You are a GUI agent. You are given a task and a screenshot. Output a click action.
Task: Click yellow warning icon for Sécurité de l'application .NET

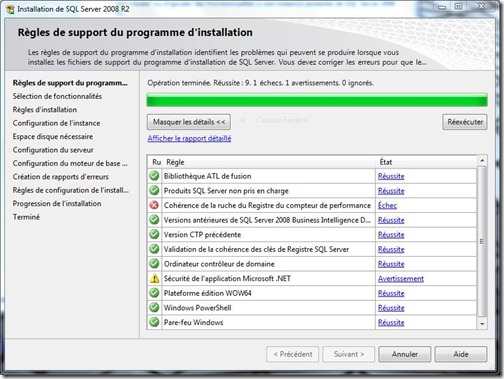coord(154,278)
